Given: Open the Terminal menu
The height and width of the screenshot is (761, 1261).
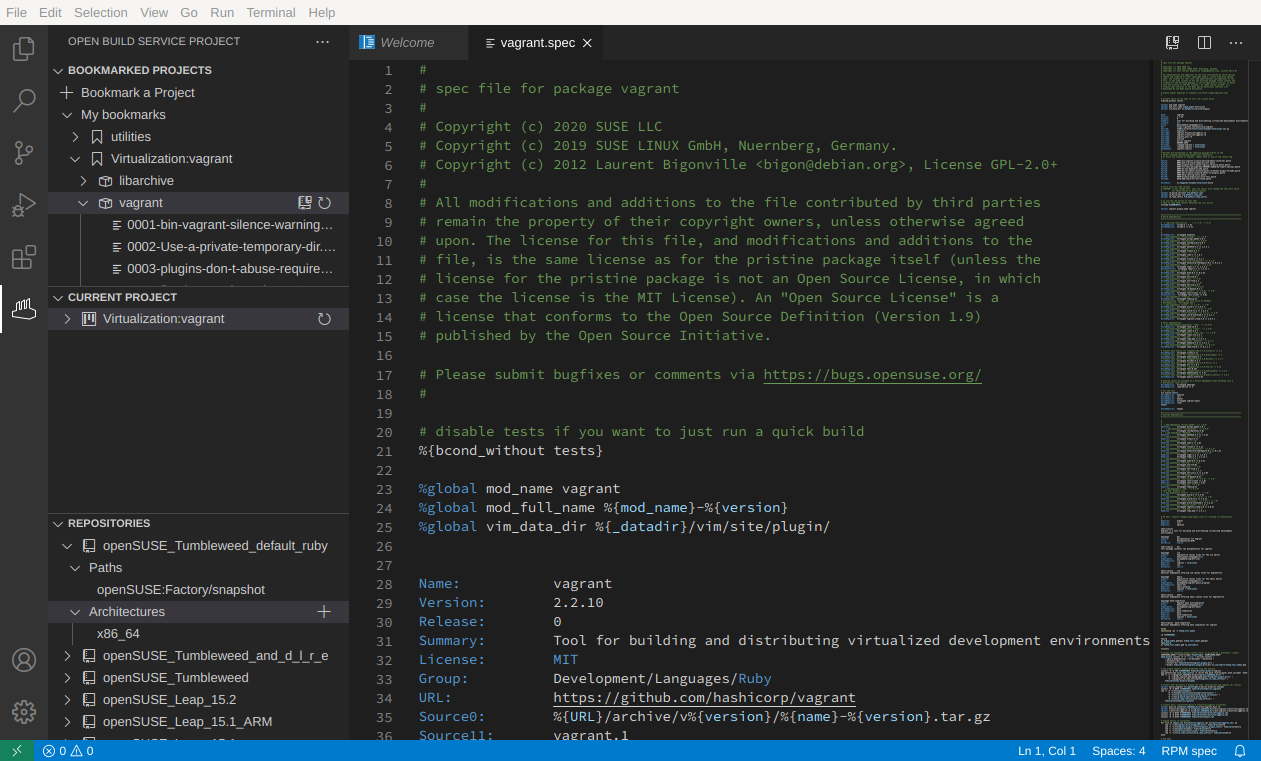Looking at the screenshot, I should (x=270, y=12).
